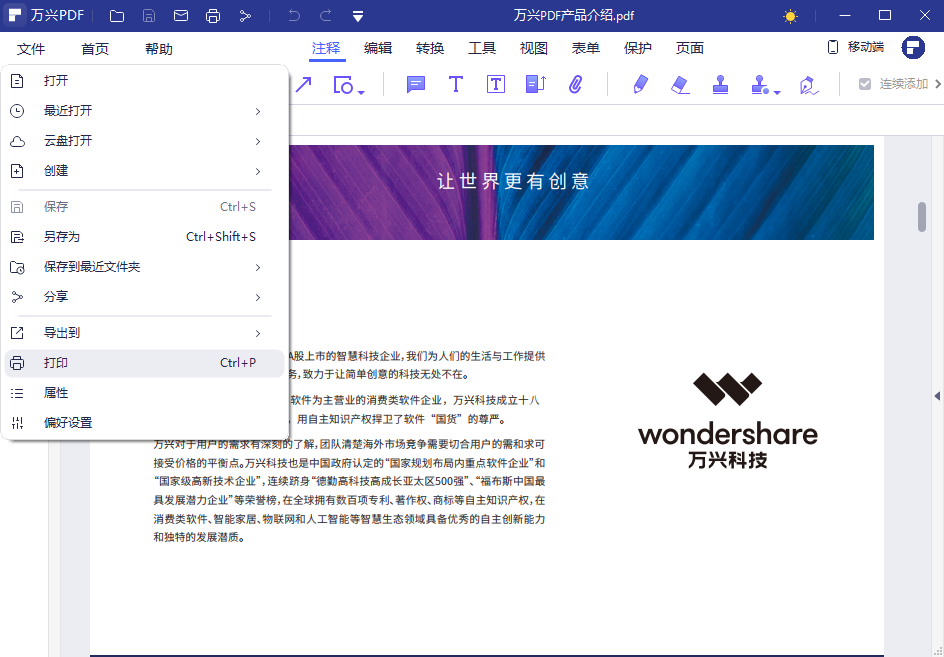Select the typewriter text tool

pyautogui.click(x=455, y=85)
